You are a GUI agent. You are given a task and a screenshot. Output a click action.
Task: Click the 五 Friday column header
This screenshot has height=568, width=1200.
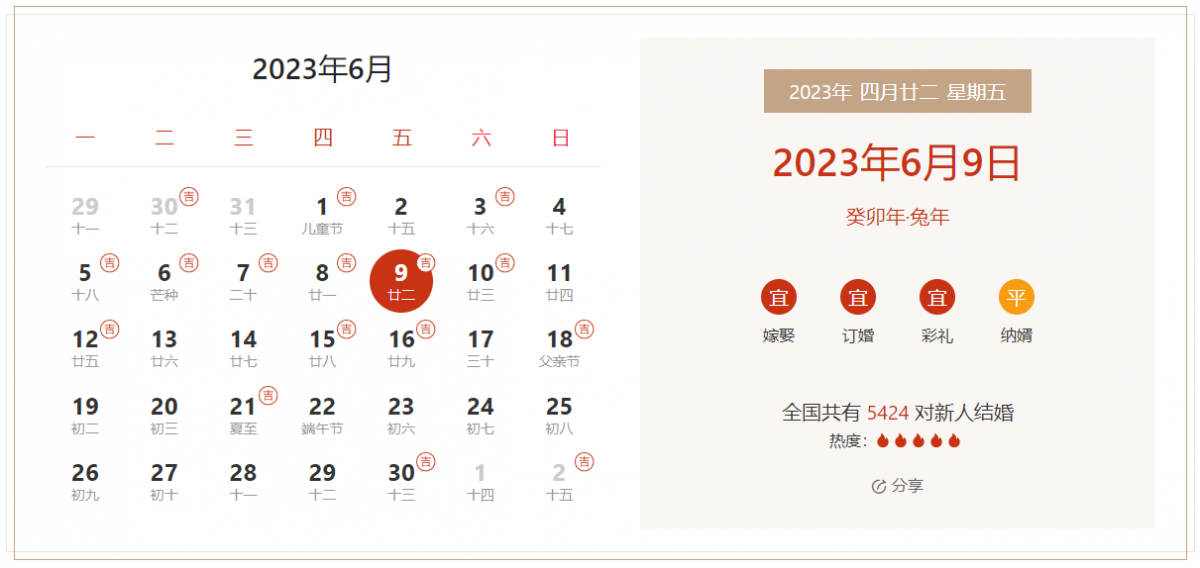point(401,138)
